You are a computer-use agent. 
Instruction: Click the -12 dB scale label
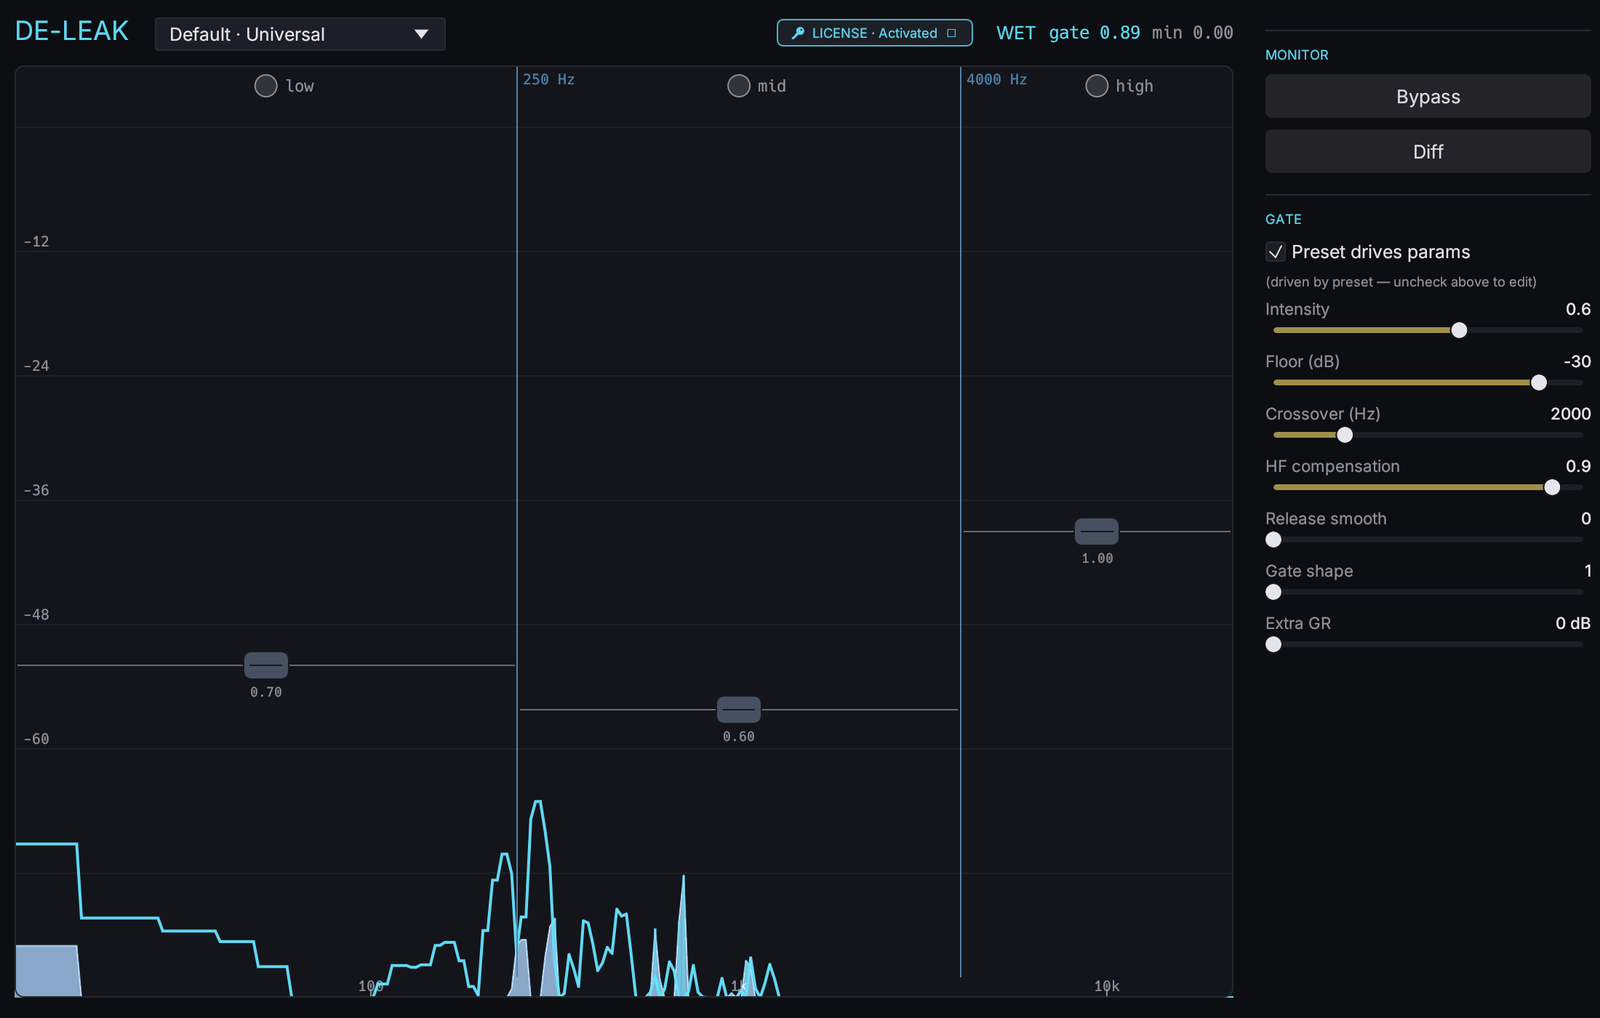pos(37,242)
